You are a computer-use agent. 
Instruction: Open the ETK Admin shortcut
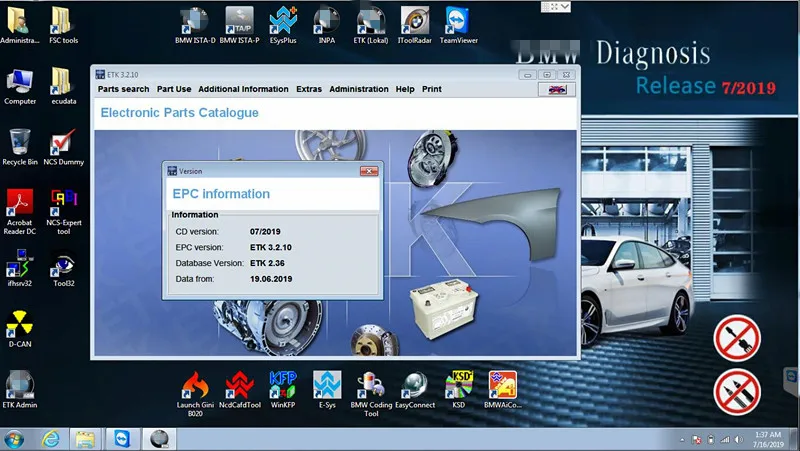tap(19, 389)
